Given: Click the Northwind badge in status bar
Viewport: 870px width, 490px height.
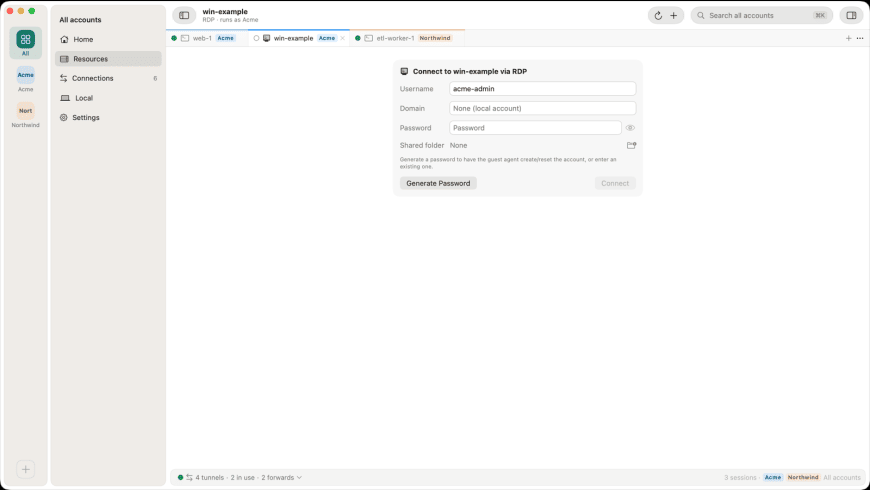Looking at the screenshot, I should point(803,477).
